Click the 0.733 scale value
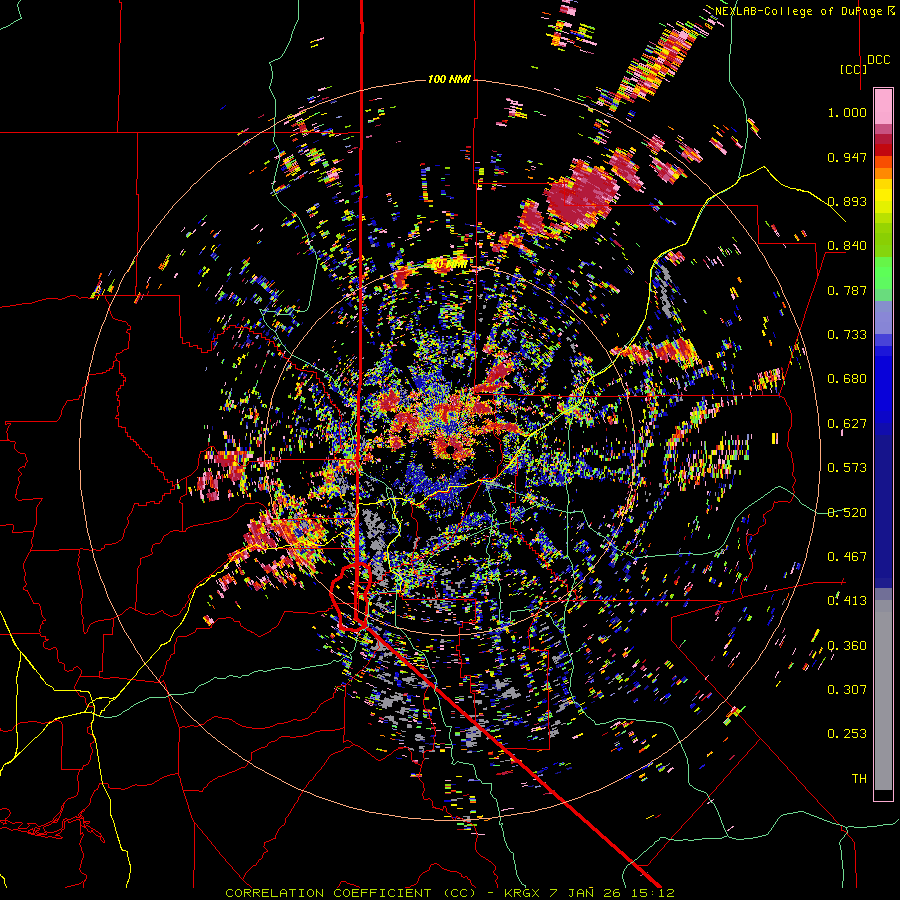The image size is (900, 900). pos(847,335)
